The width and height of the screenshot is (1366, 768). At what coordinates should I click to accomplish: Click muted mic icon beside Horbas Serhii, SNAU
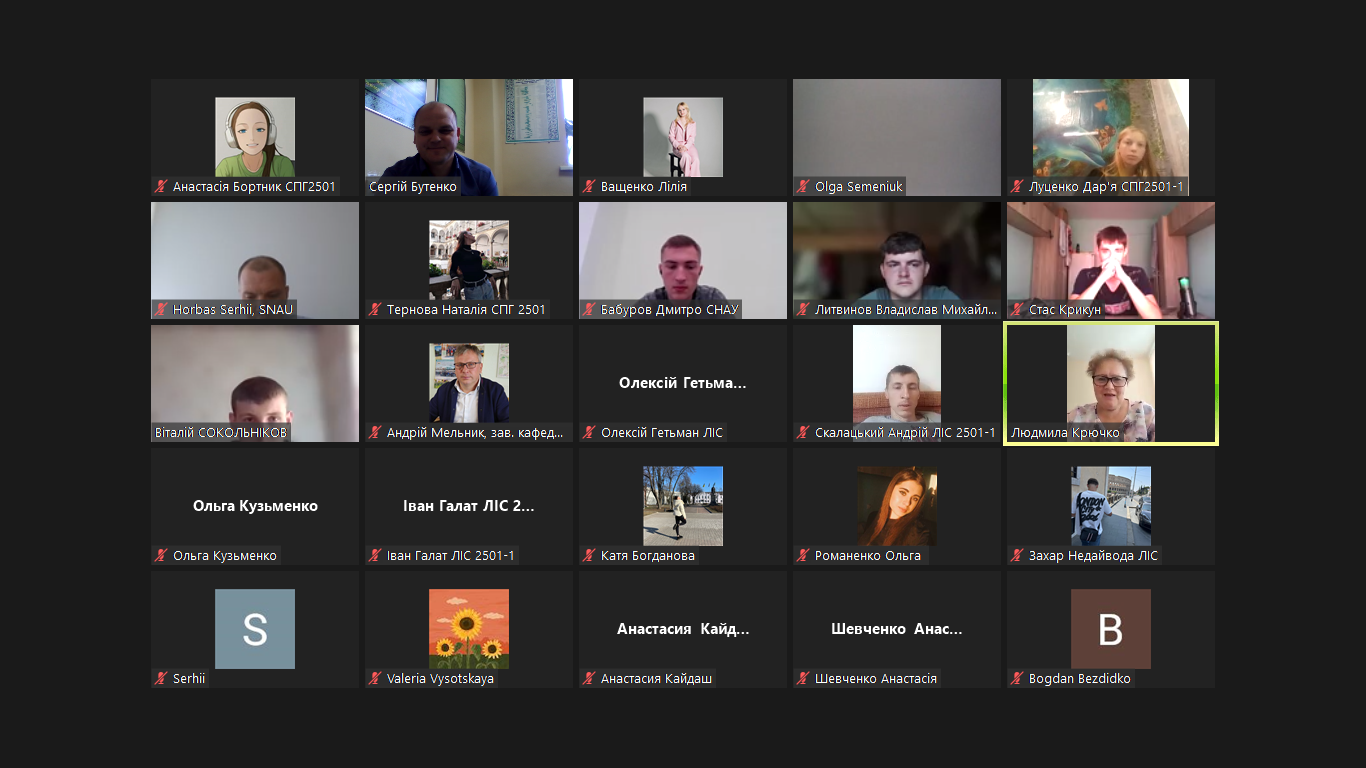(161, 310)
